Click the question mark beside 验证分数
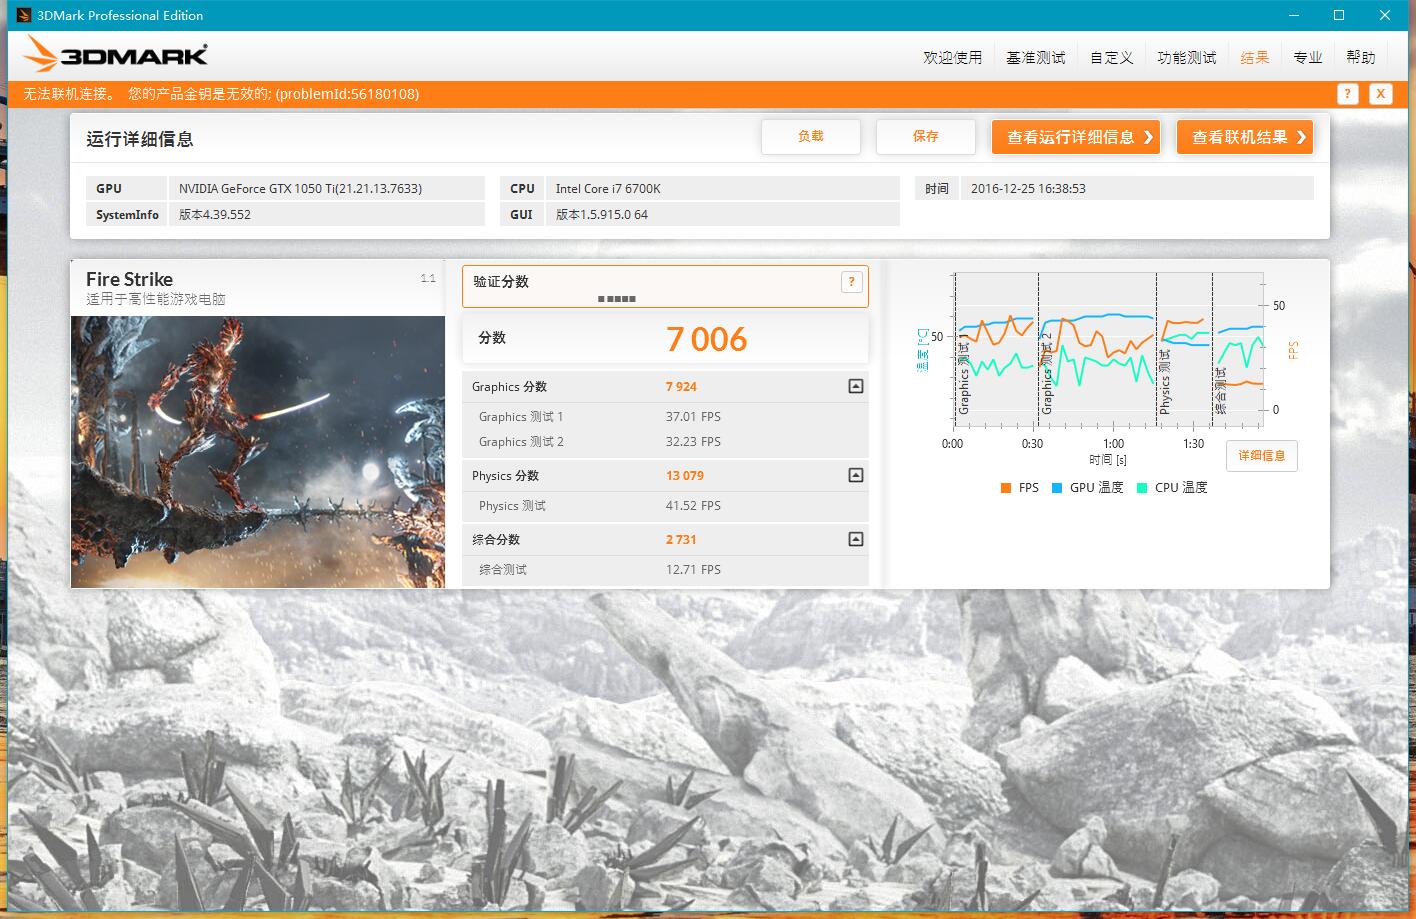 [x=851, y=282]
